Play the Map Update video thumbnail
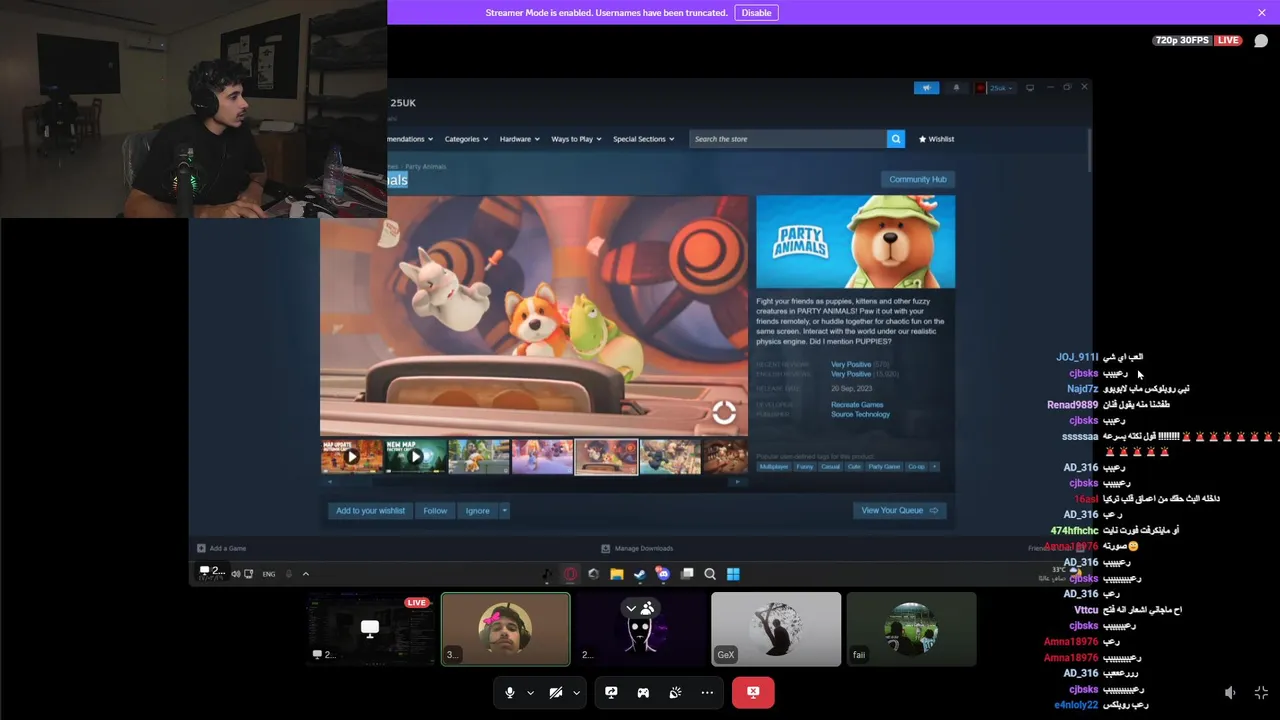Viewport: 1280px width, 720px height. (351, 457)
